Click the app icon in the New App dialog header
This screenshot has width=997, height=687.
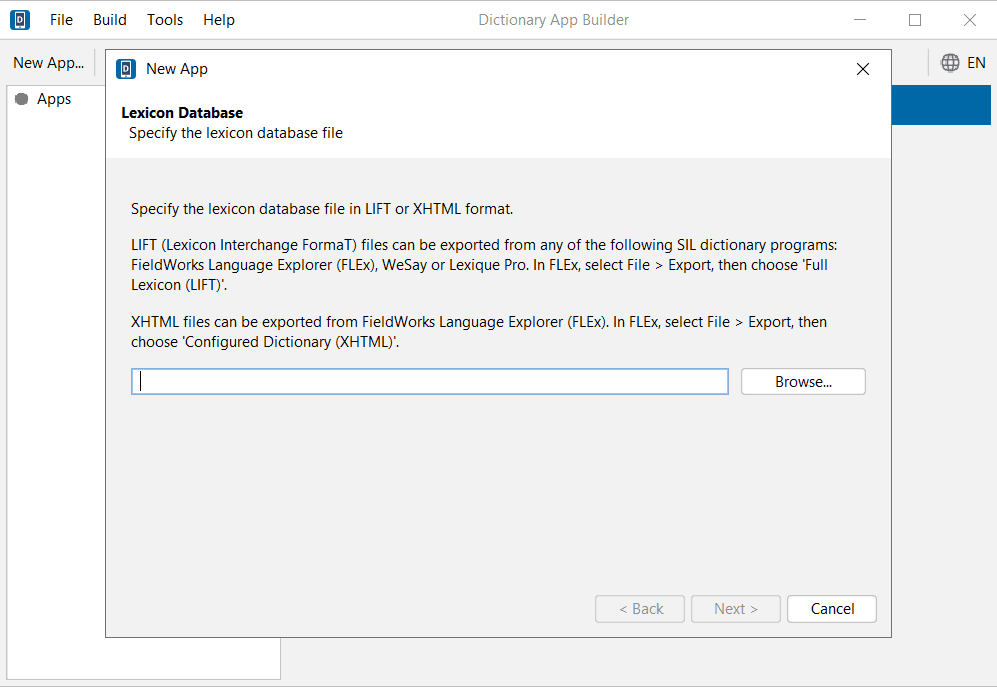click(x=125, y=68)
